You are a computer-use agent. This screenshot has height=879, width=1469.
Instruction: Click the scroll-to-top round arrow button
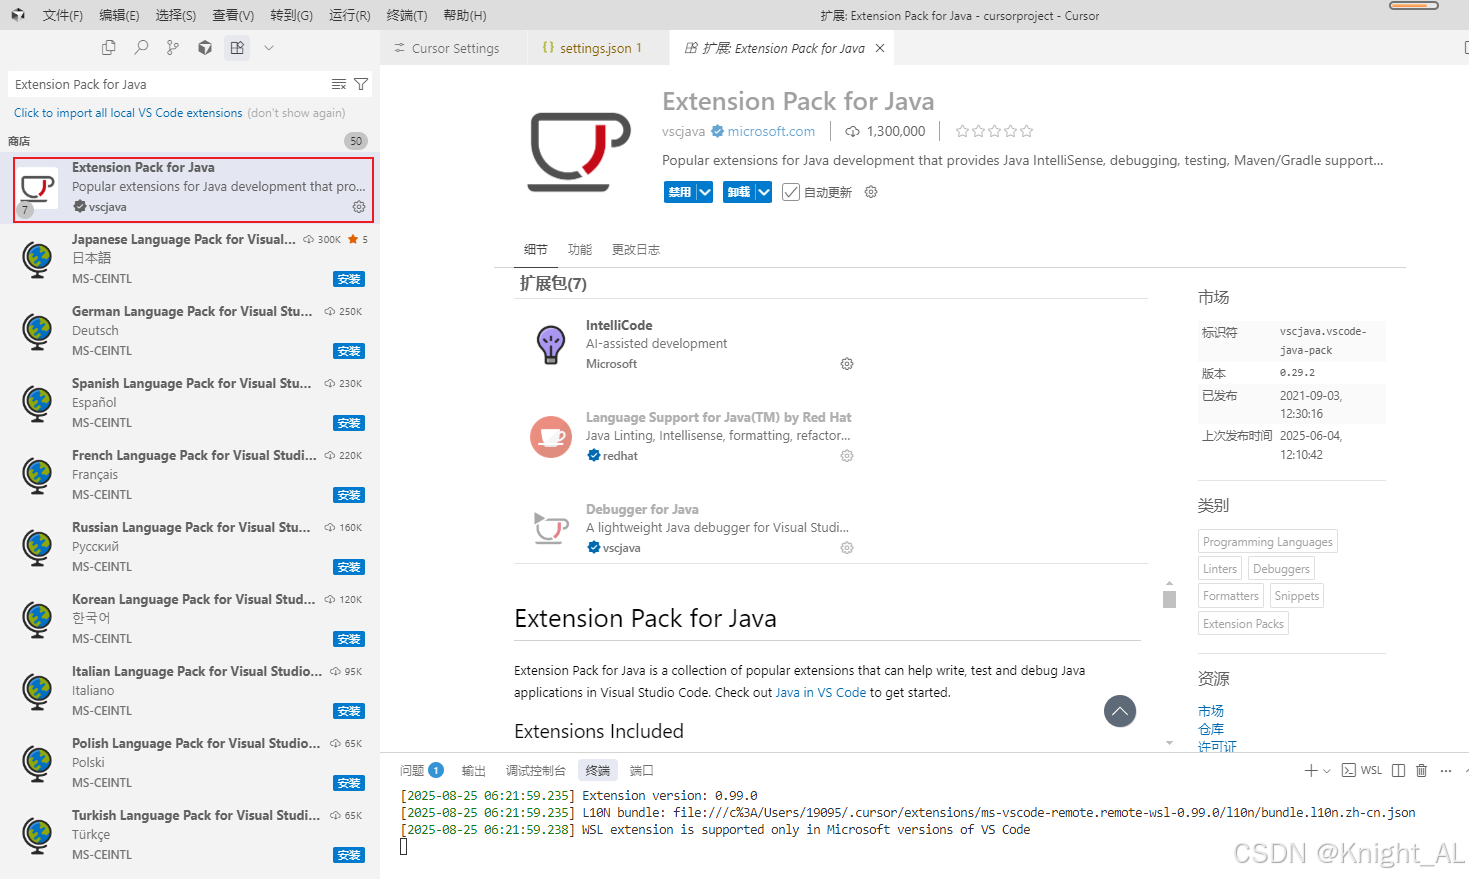point(1120,711)
